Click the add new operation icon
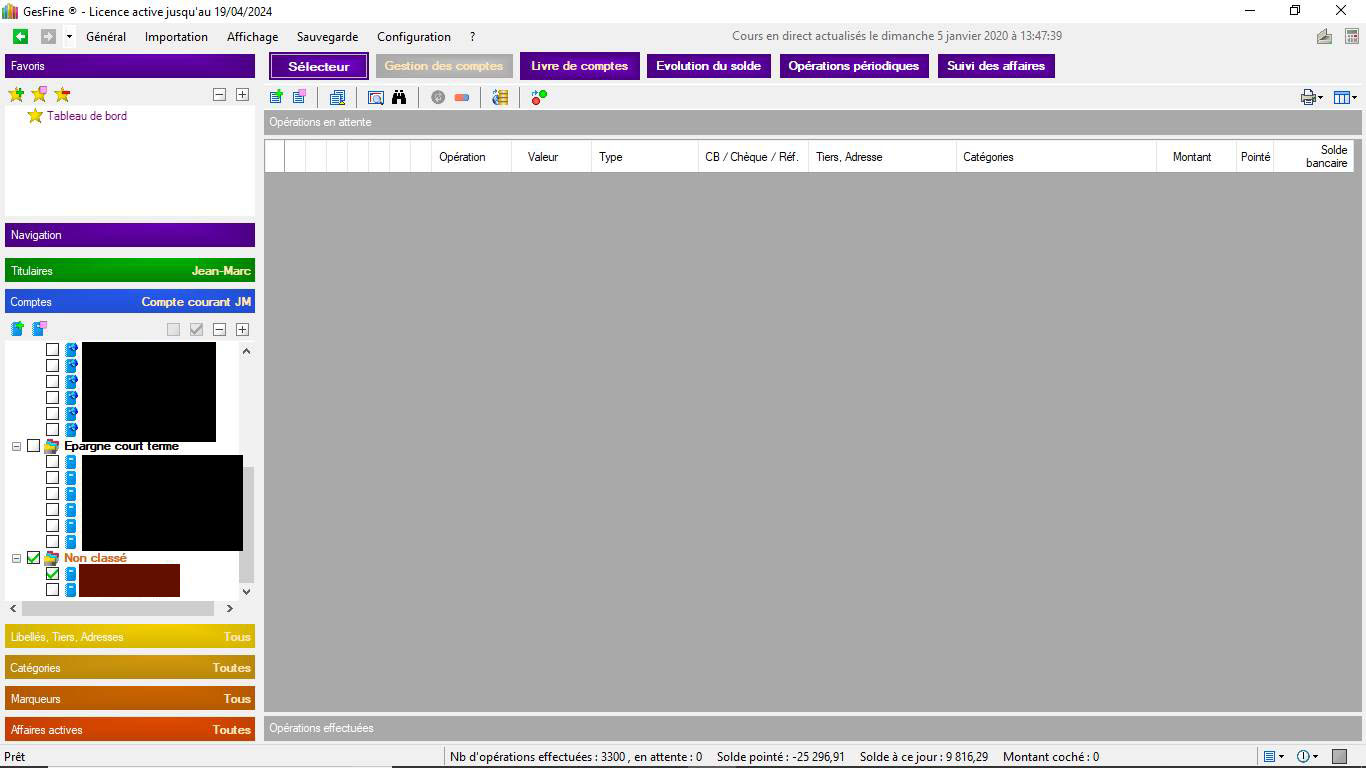1366x768 pixels. [x=276, y=97]
